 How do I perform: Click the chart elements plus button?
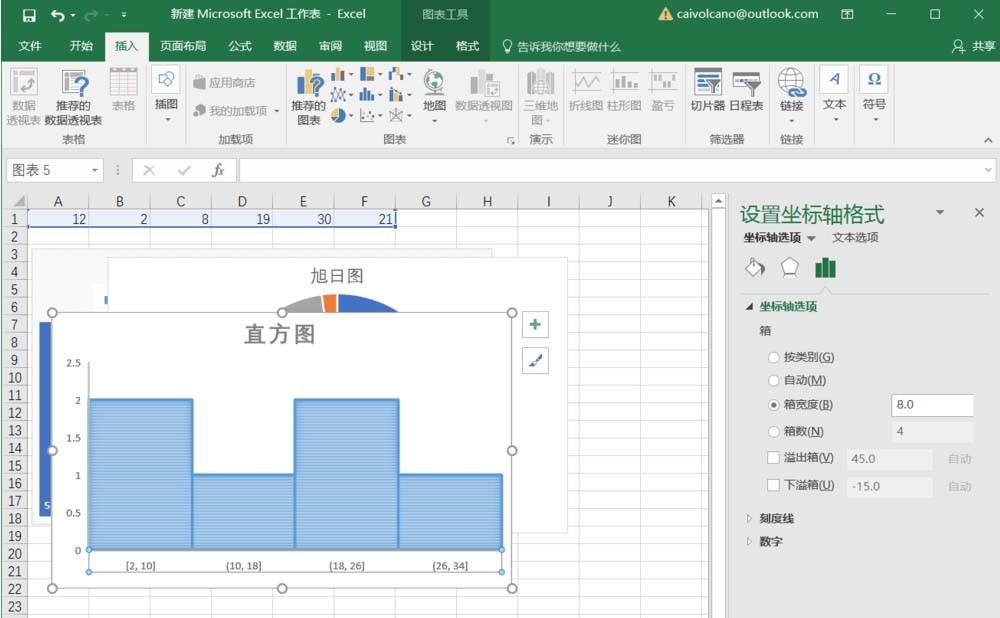click(x=535, y=325)
